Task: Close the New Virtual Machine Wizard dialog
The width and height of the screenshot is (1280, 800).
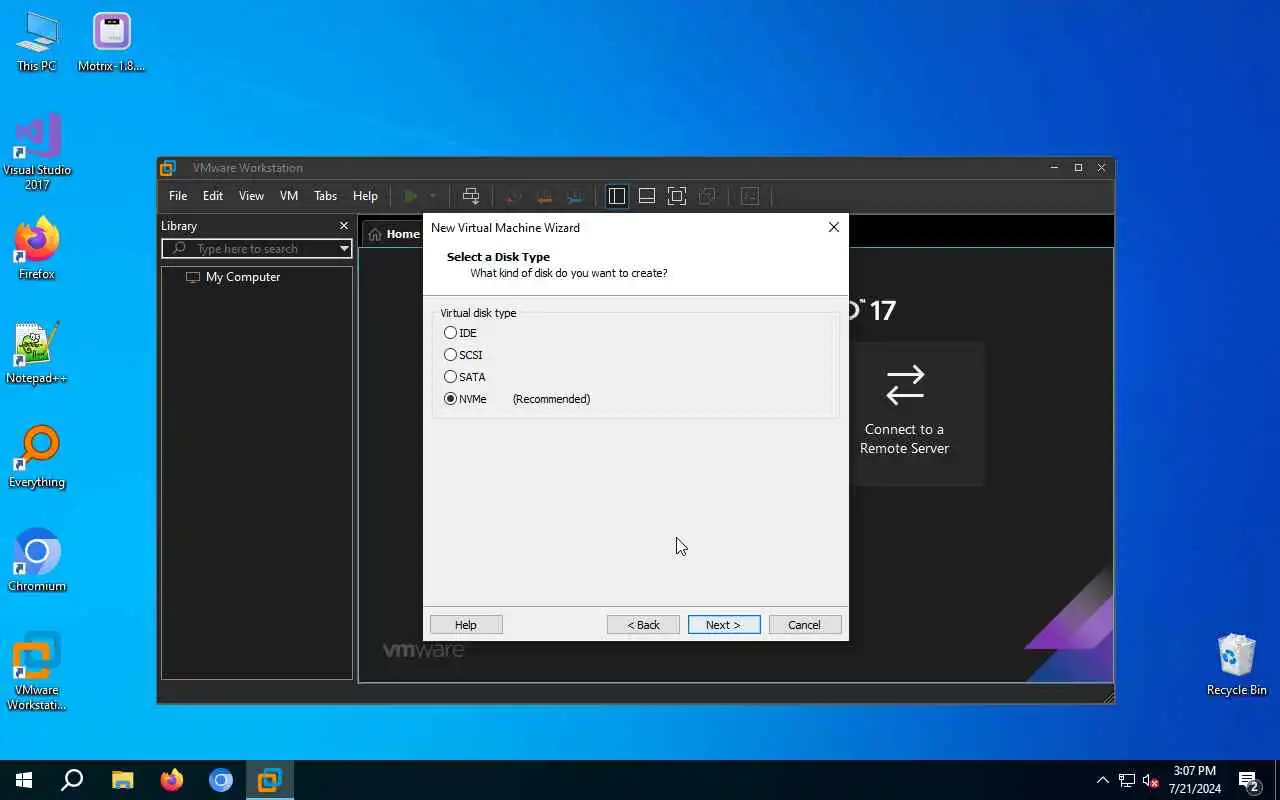Action: (834, 227)
